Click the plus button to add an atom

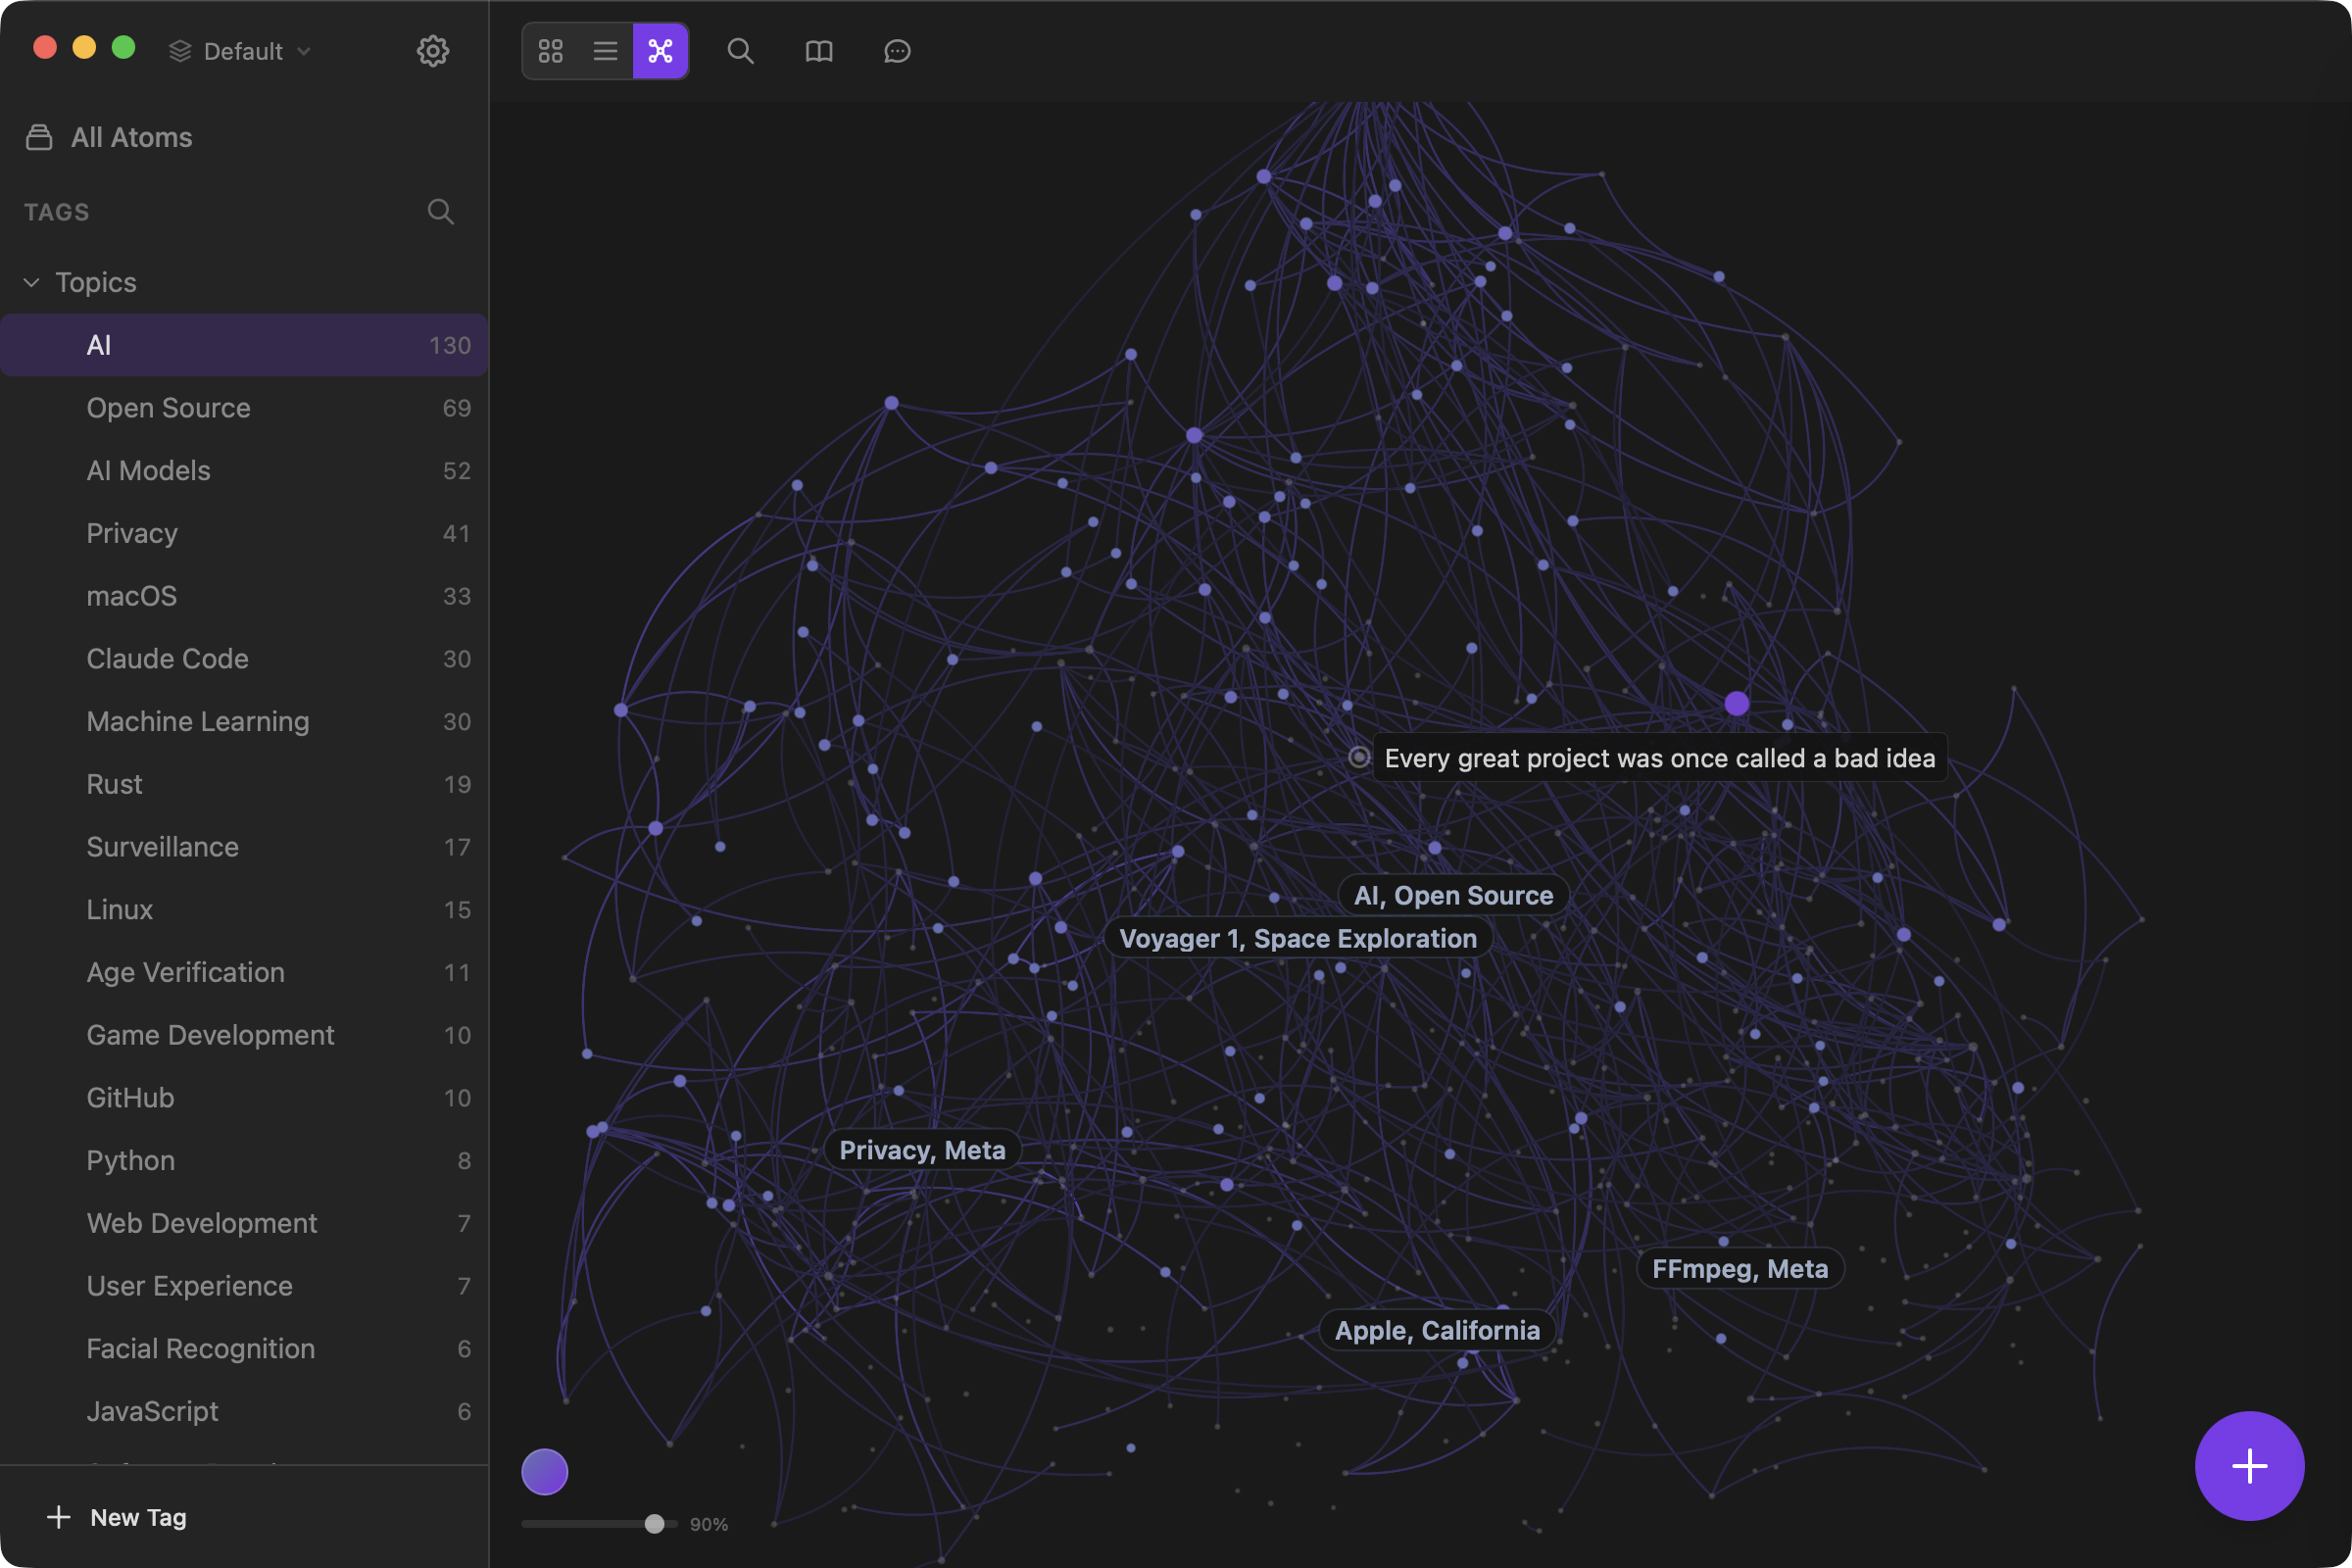tap(2249, 1466)
